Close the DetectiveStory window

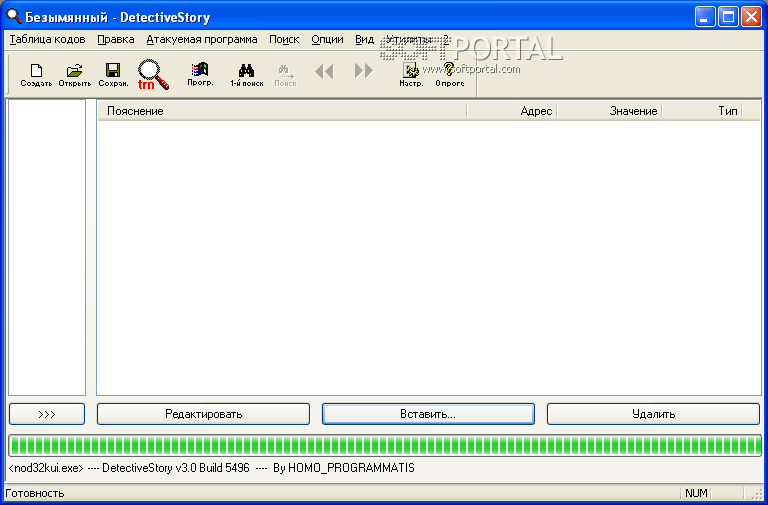(x=751, y=17)
